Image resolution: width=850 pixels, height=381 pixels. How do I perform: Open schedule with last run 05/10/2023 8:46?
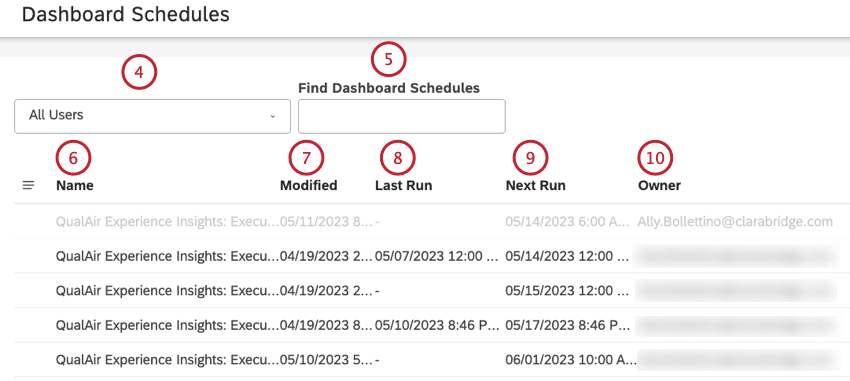pos(432,325)
